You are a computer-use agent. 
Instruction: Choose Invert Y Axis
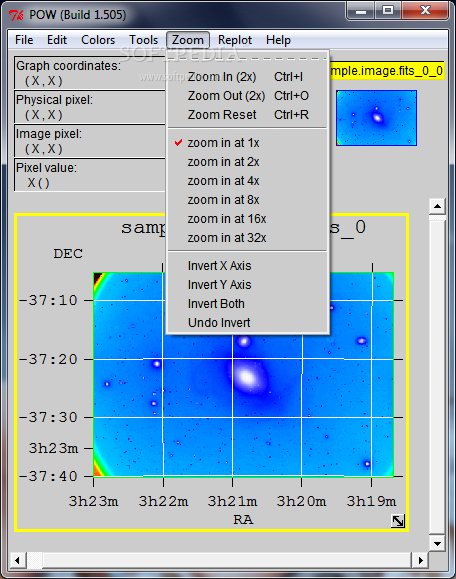[x=247, y=285]
